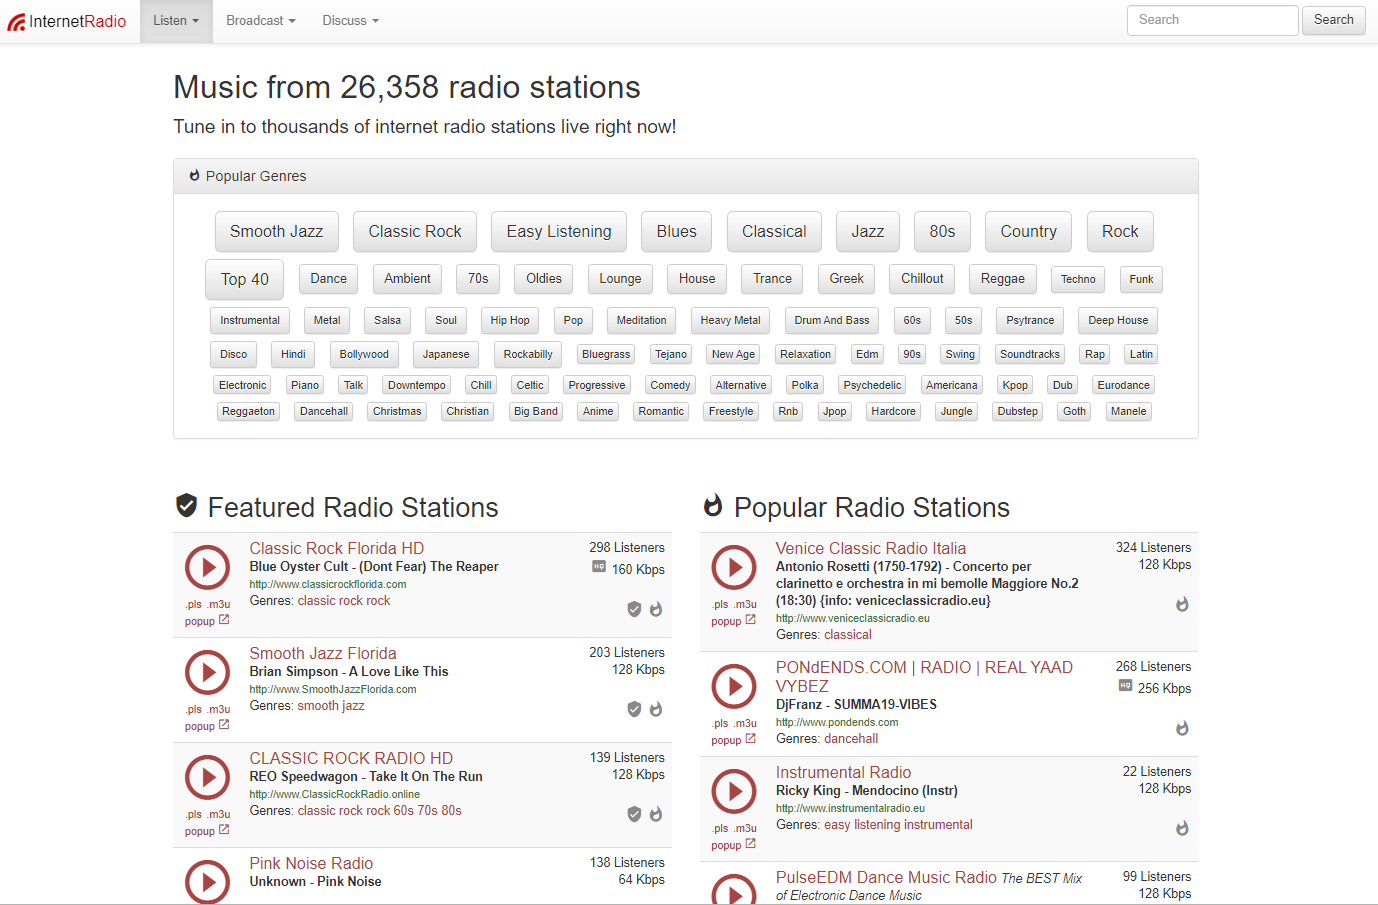This screenshot has width=1378, height=905.
Task: Select the Easy Listening genre
Action: click(559, 231)
